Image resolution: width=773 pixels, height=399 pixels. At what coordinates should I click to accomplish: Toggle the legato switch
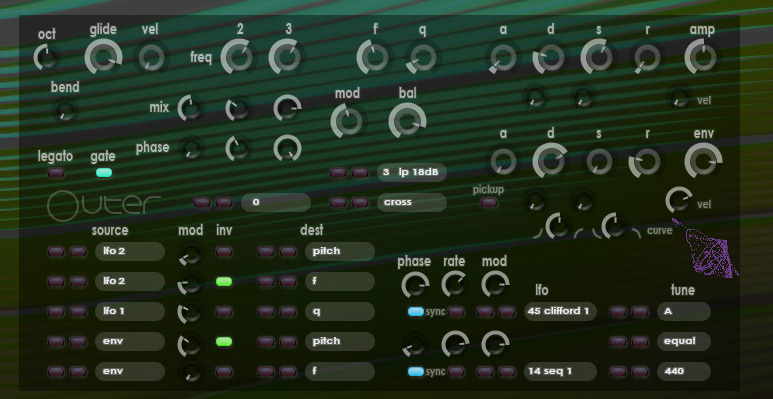pos(56,173)
